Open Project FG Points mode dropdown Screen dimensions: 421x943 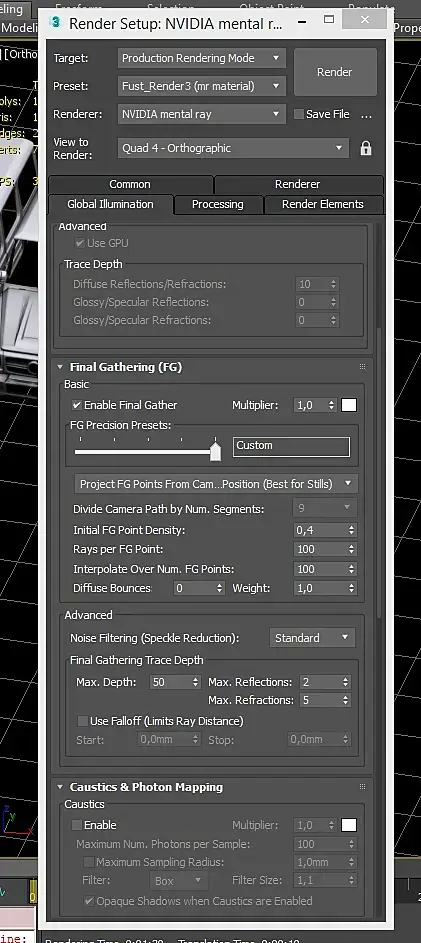click(x=216, y=484)
